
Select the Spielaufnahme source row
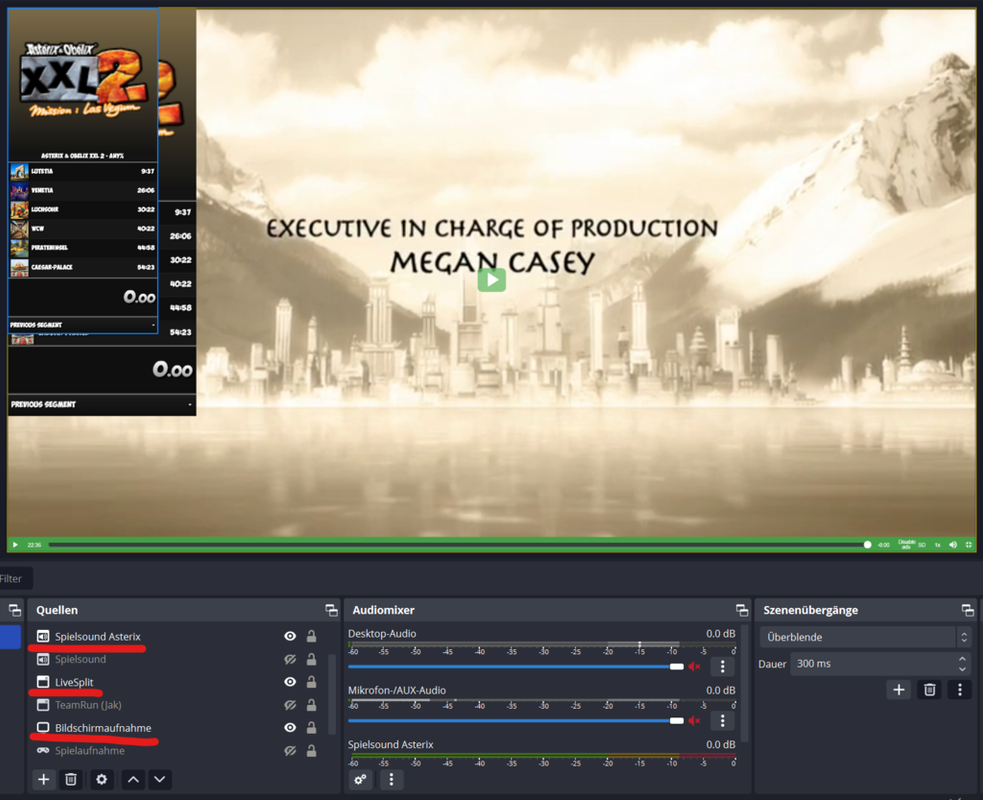pyautogui.click(x=177, y=750)
